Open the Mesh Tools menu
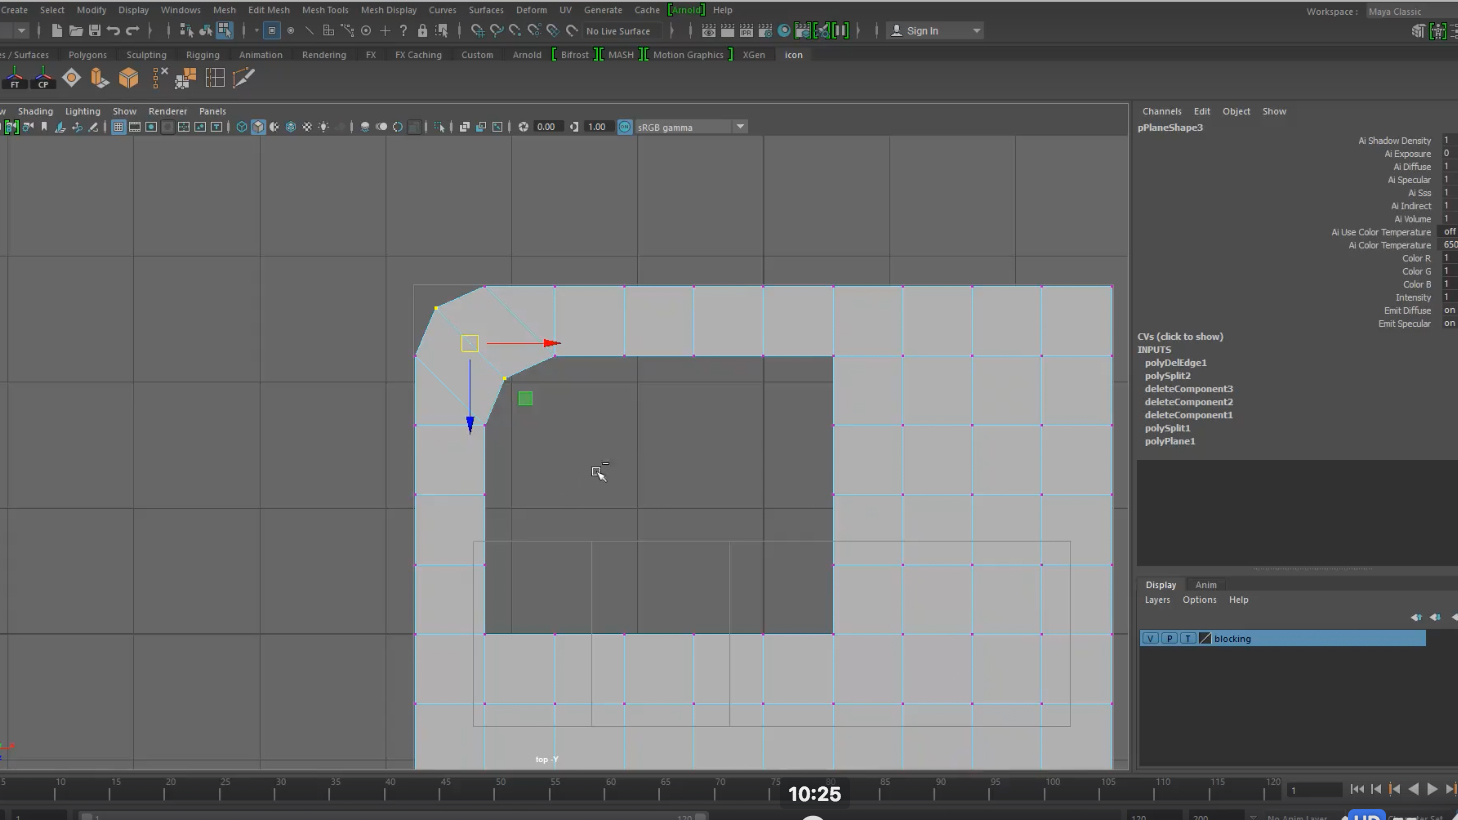1458x820 pixels. tap(325, 10)
